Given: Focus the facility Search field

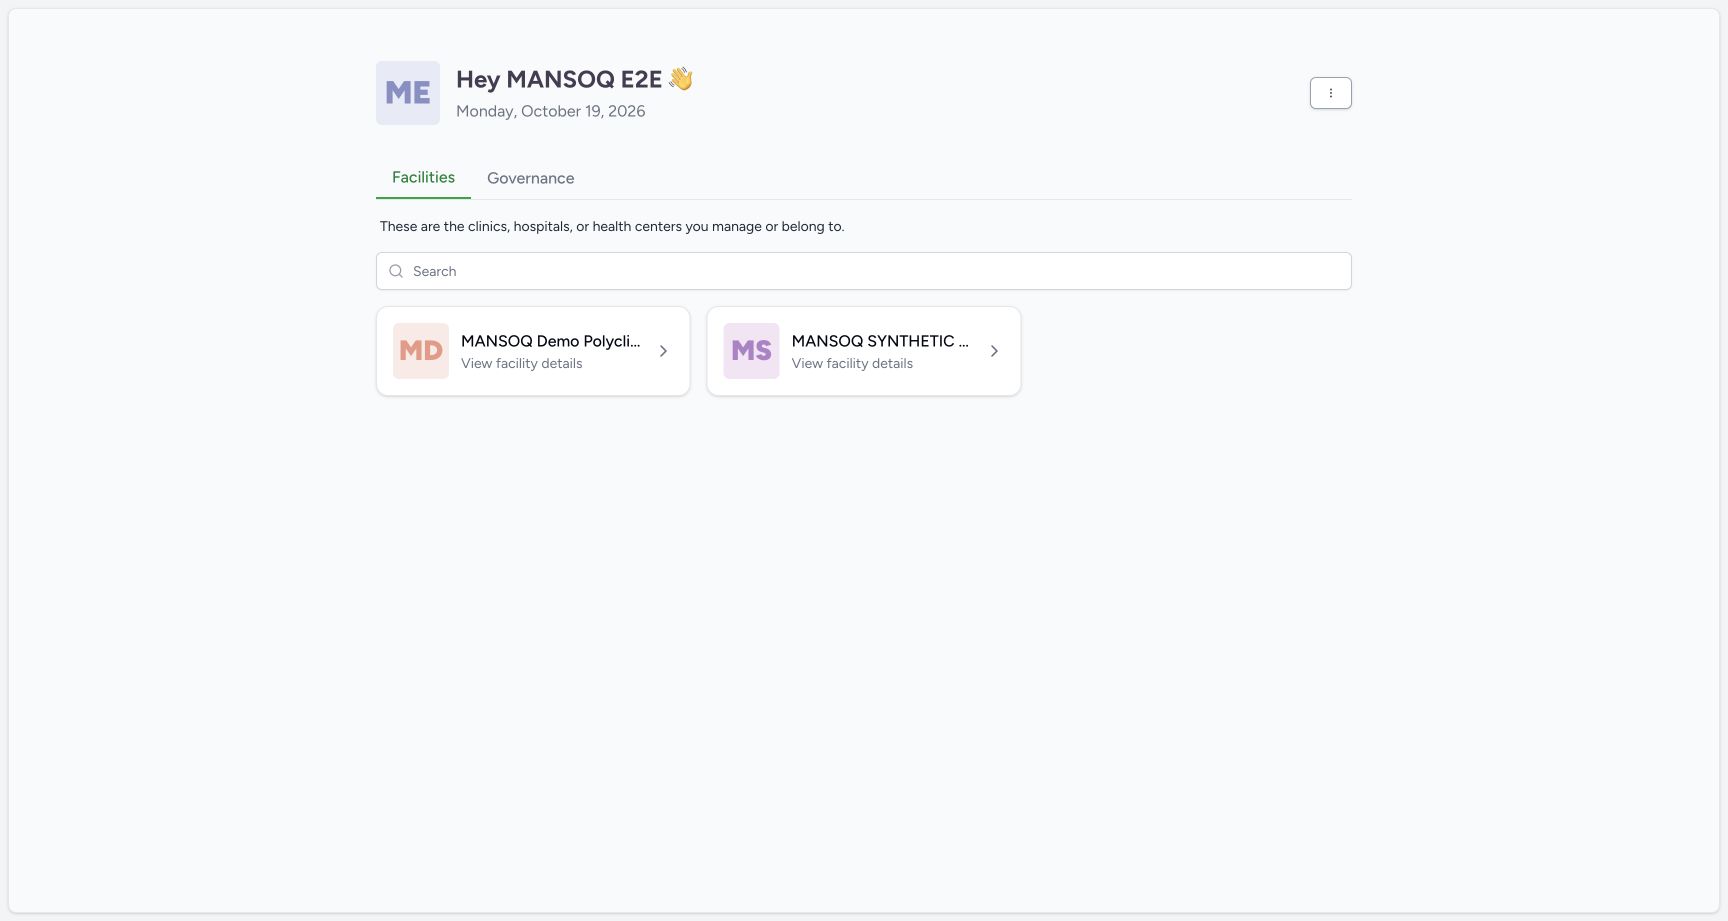Looking at the screenshot, I should 864,271.
